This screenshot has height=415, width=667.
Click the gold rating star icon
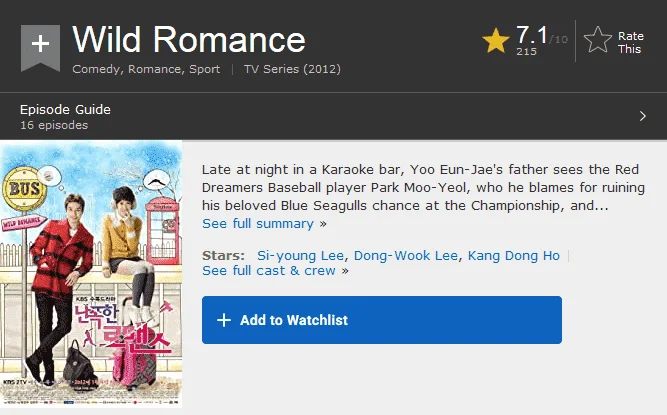click(x=496, y=41)
